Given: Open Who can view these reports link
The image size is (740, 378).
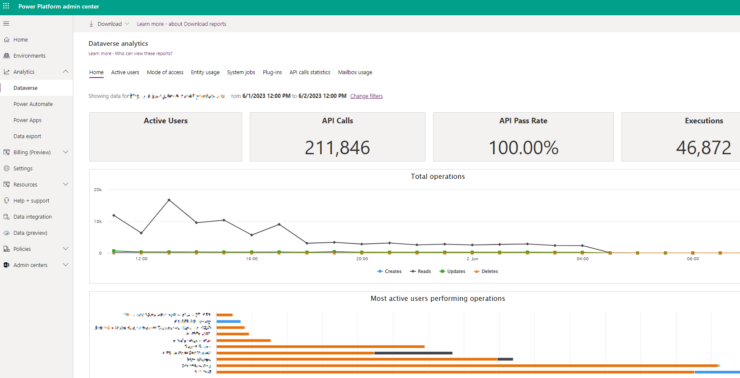Looking at the screenshot, I should pyautogui.click(x=130, y=53).
